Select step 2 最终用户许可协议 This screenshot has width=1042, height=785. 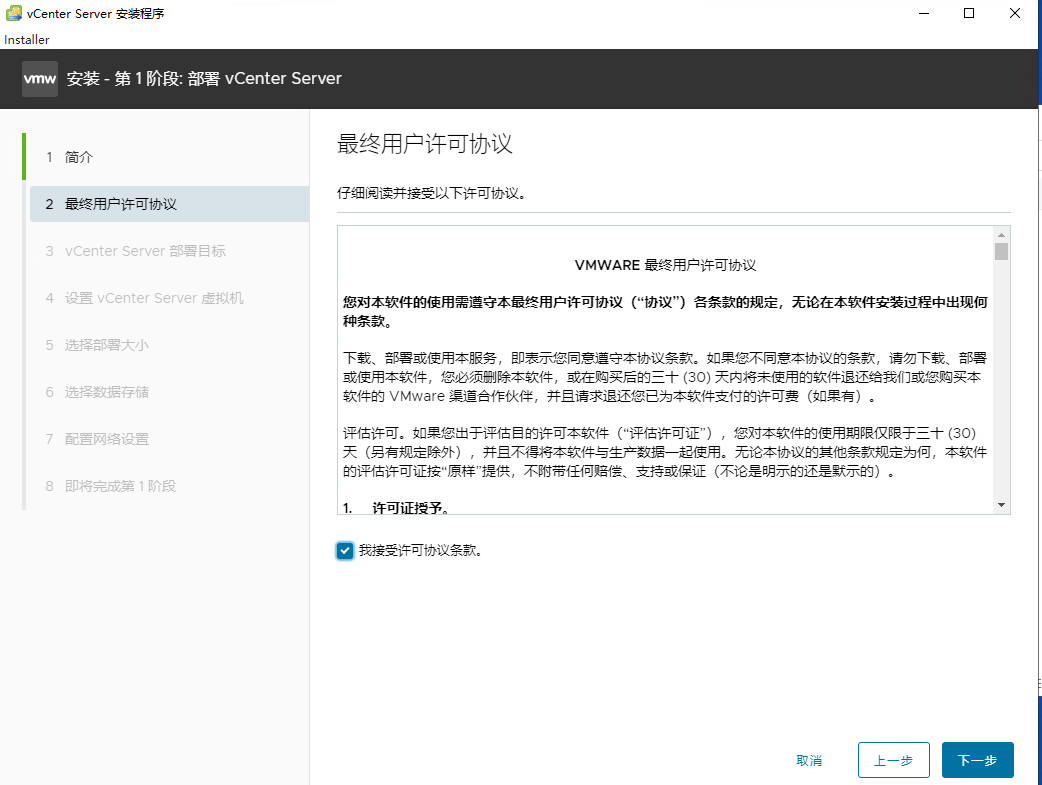[x=169, y=204]
